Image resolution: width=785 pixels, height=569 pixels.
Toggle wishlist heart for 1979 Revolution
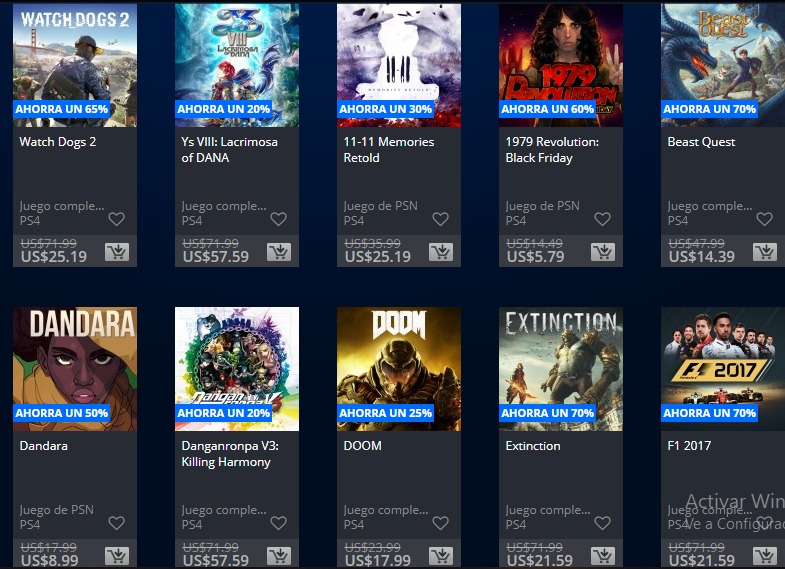click(602, 219)
